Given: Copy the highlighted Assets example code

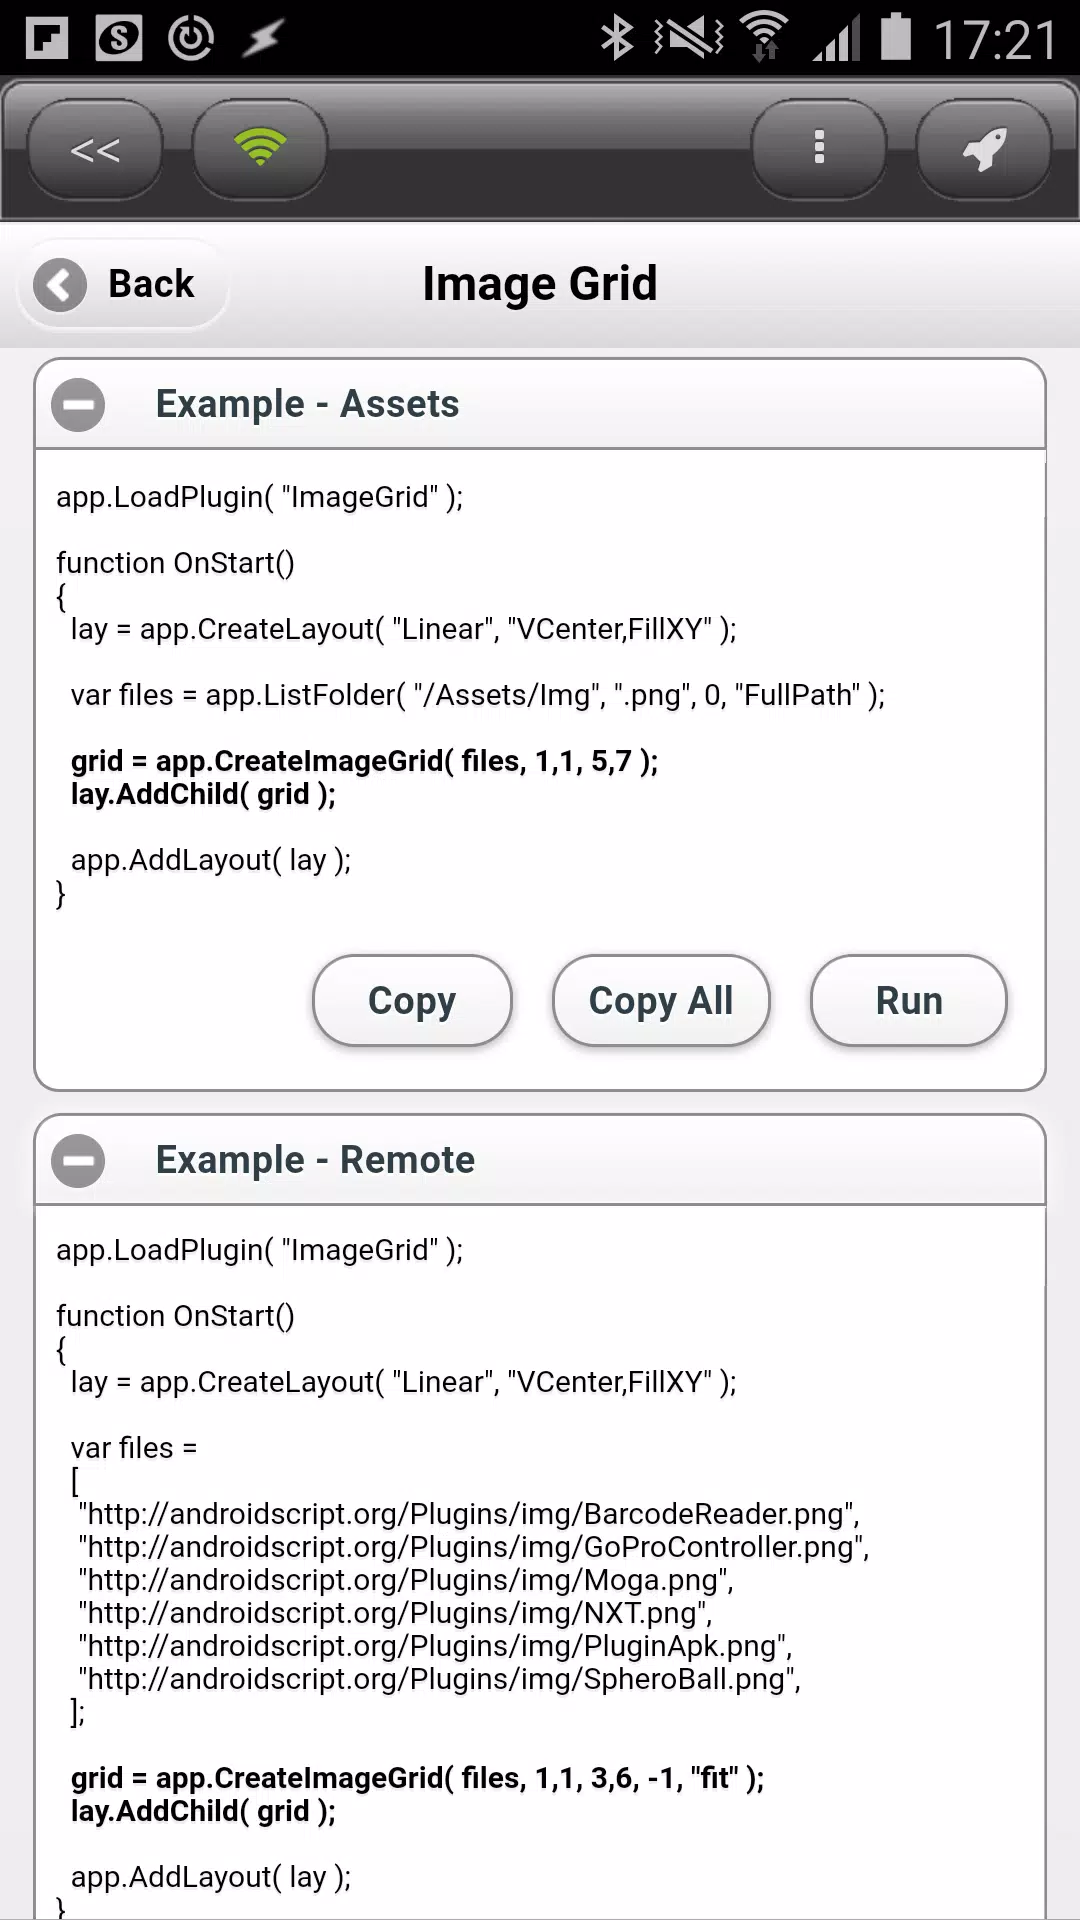Looking at the screenshot, I should 412,1001.
